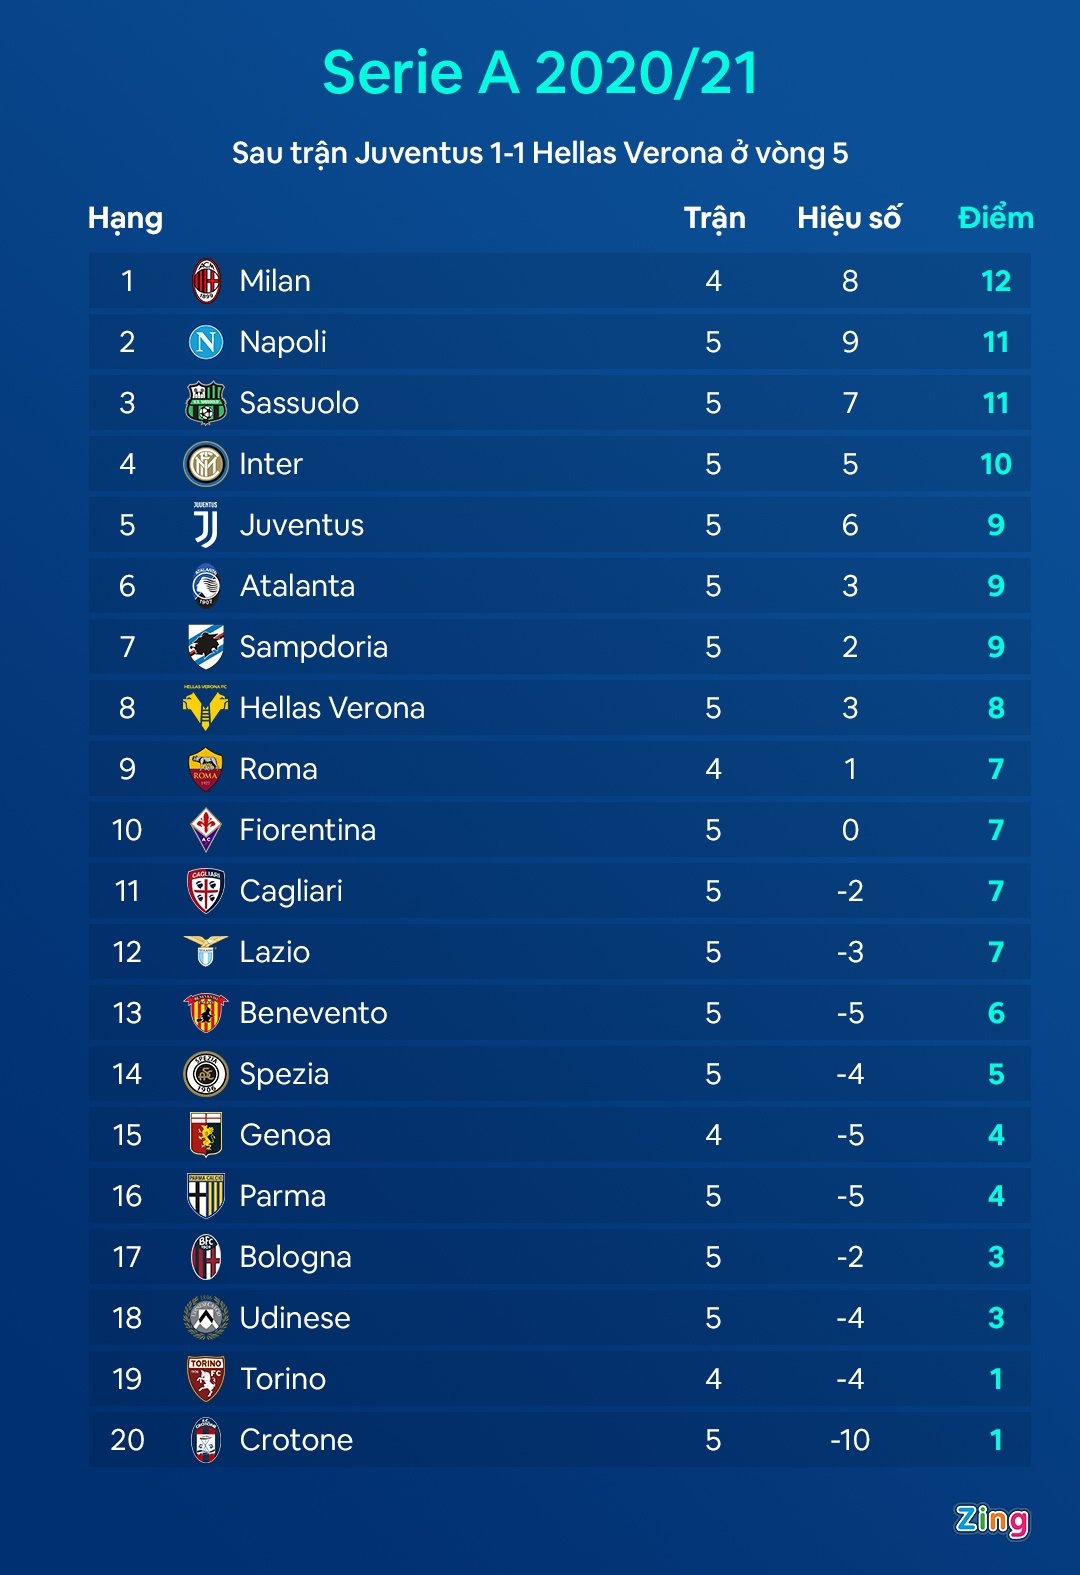This screenshot has height=1575, width=1080.
Task: Click the Hiệu số column header
Action: coord(849,218)
